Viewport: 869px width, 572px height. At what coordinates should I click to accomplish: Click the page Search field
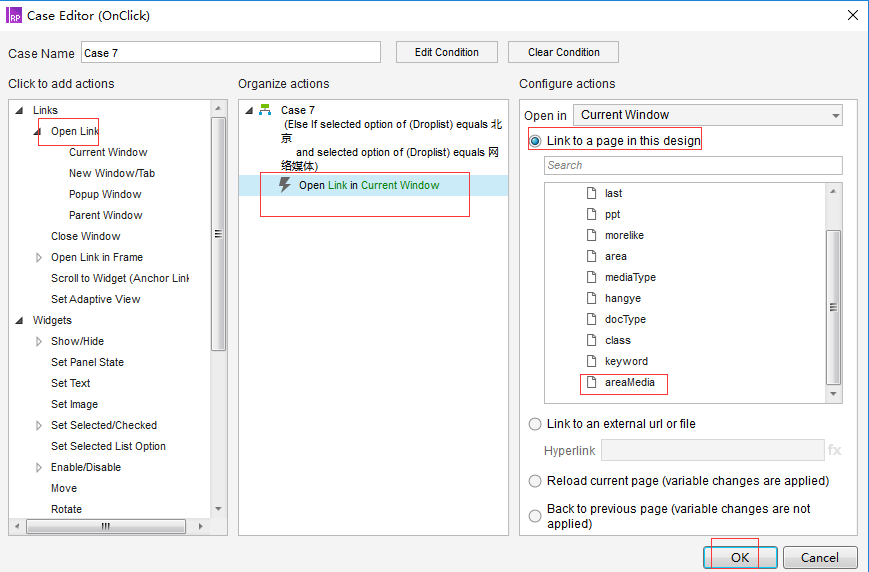click(x=693, y=165)
